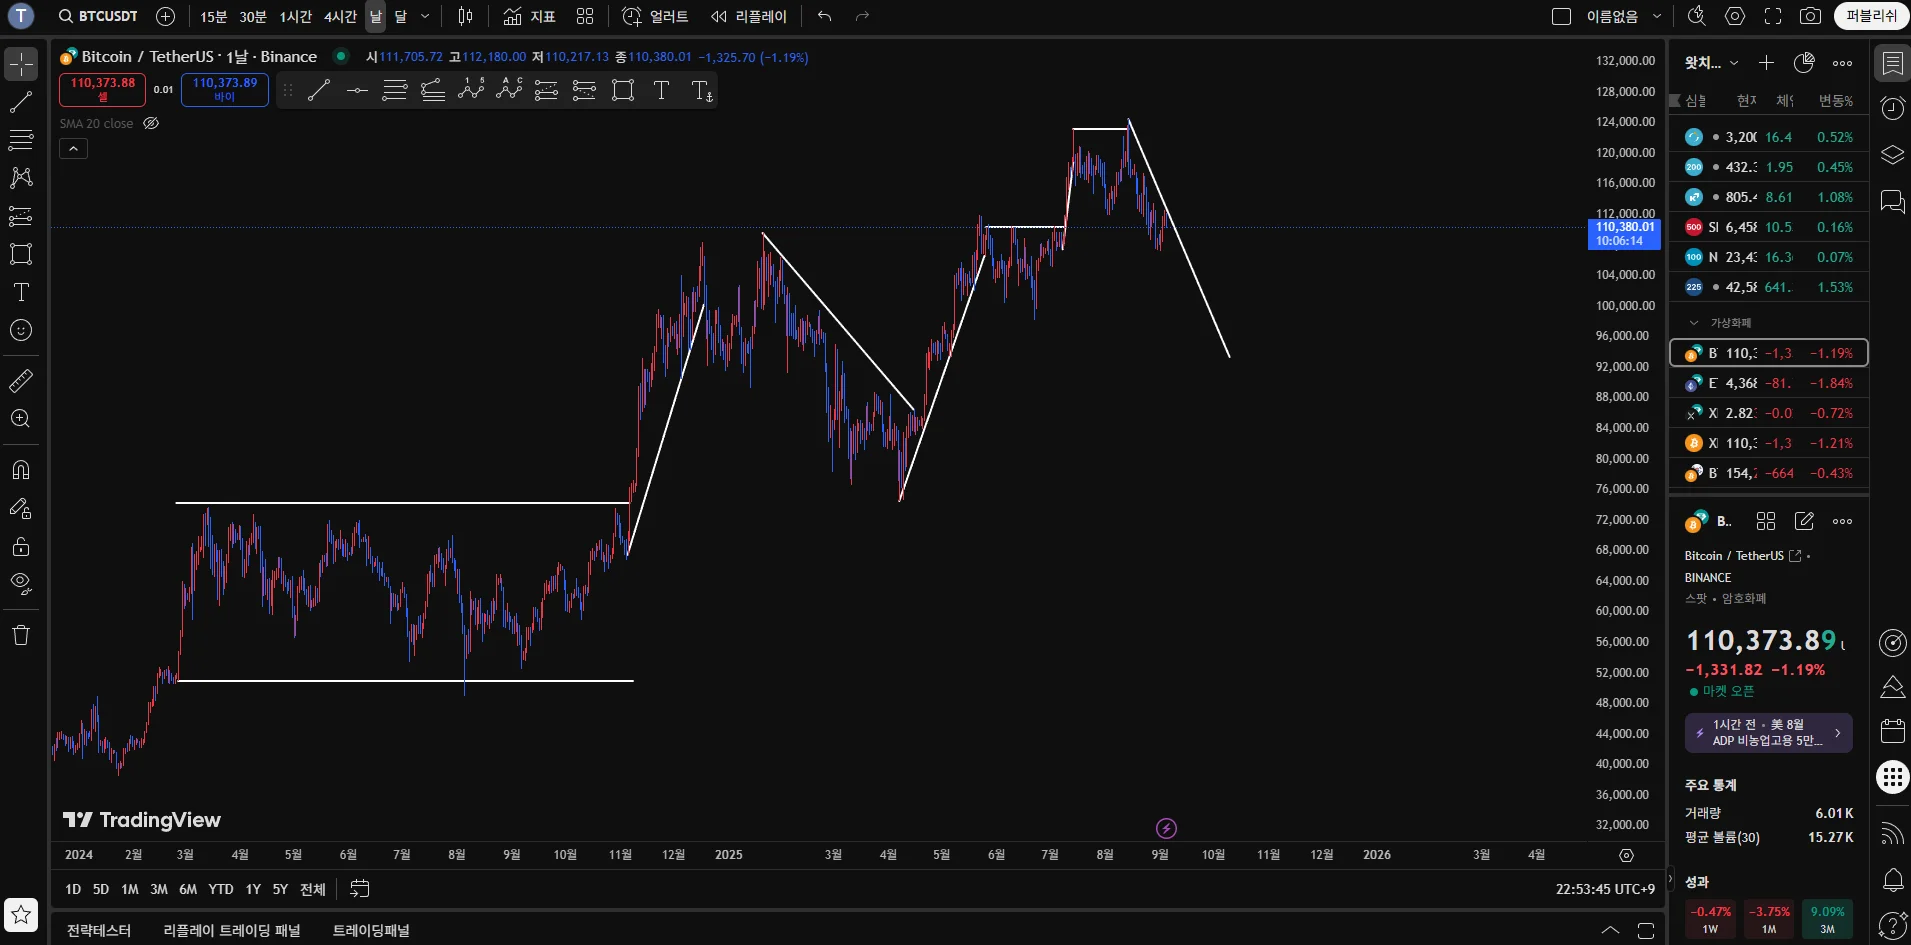Select the crosshair cursor tool in left toolbar
The width and height of the screenshot is (1911, 945).
[21, 64]
